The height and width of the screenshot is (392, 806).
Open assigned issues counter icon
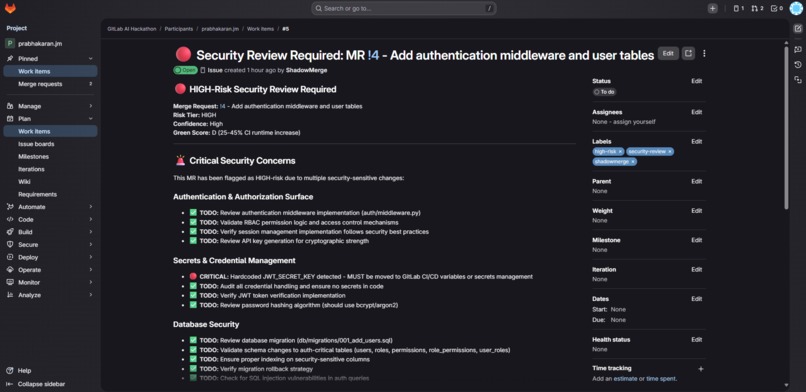(739, 8)
